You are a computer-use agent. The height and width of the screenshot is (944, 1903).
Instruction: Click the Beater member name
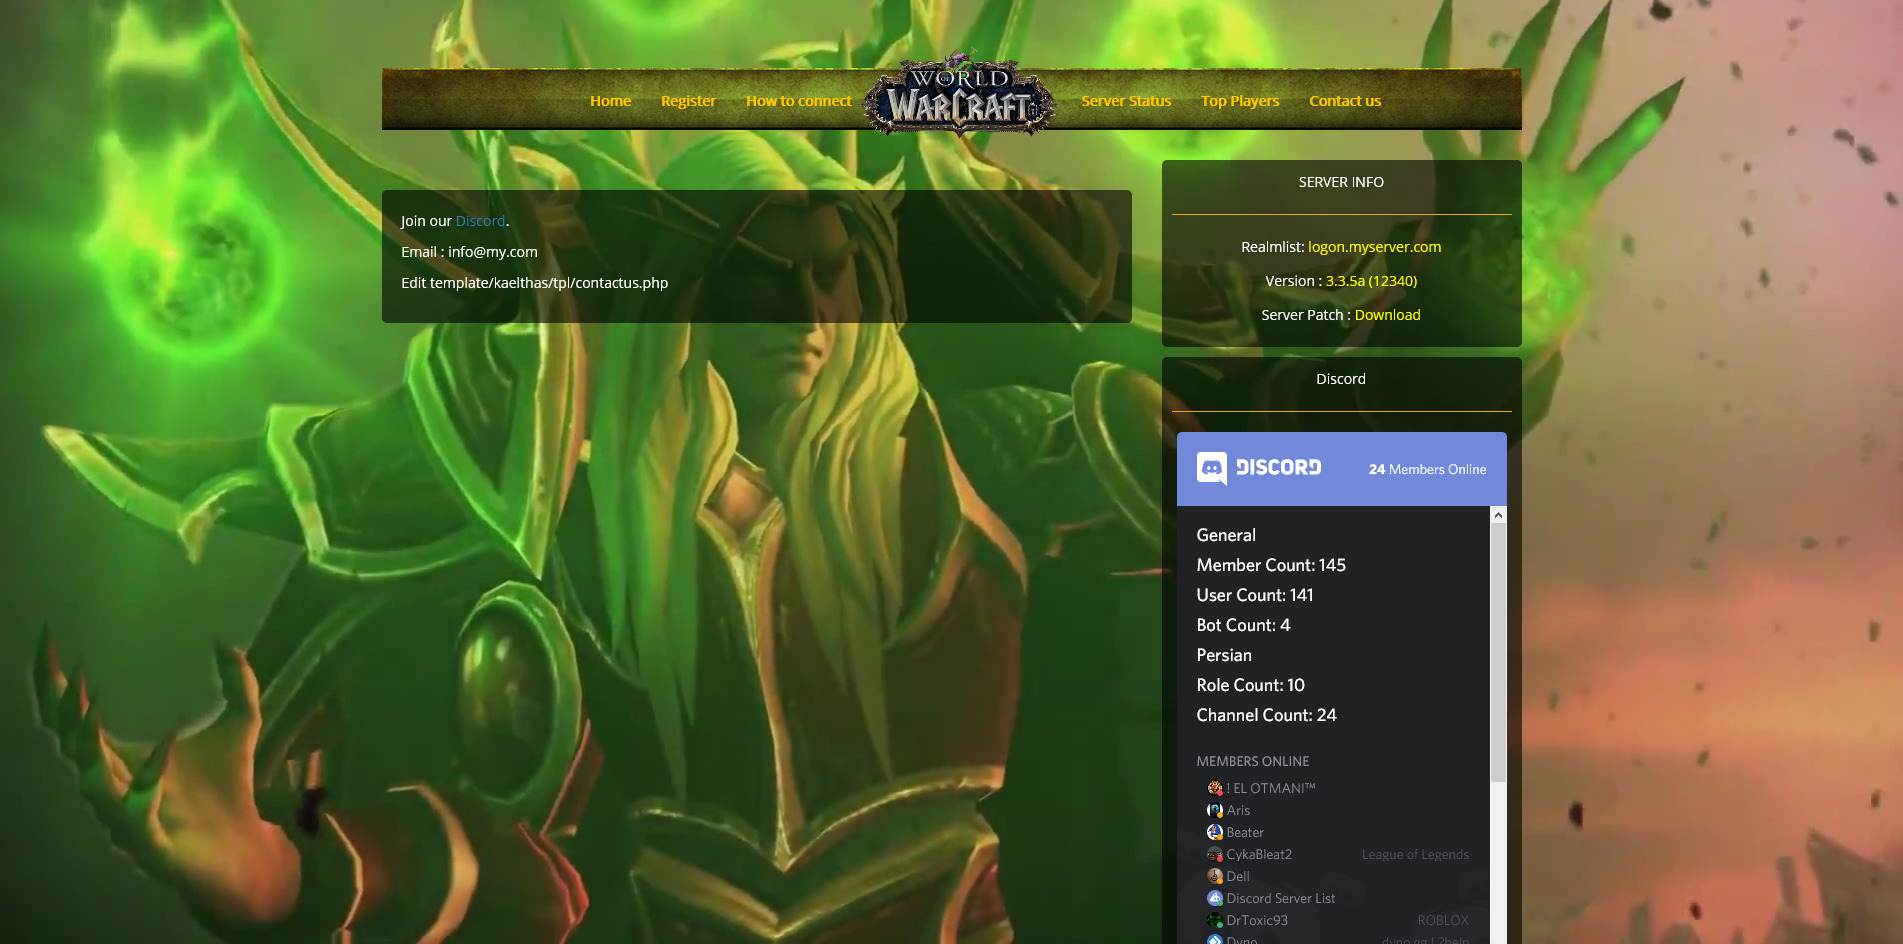click(x=1245, y=832)
